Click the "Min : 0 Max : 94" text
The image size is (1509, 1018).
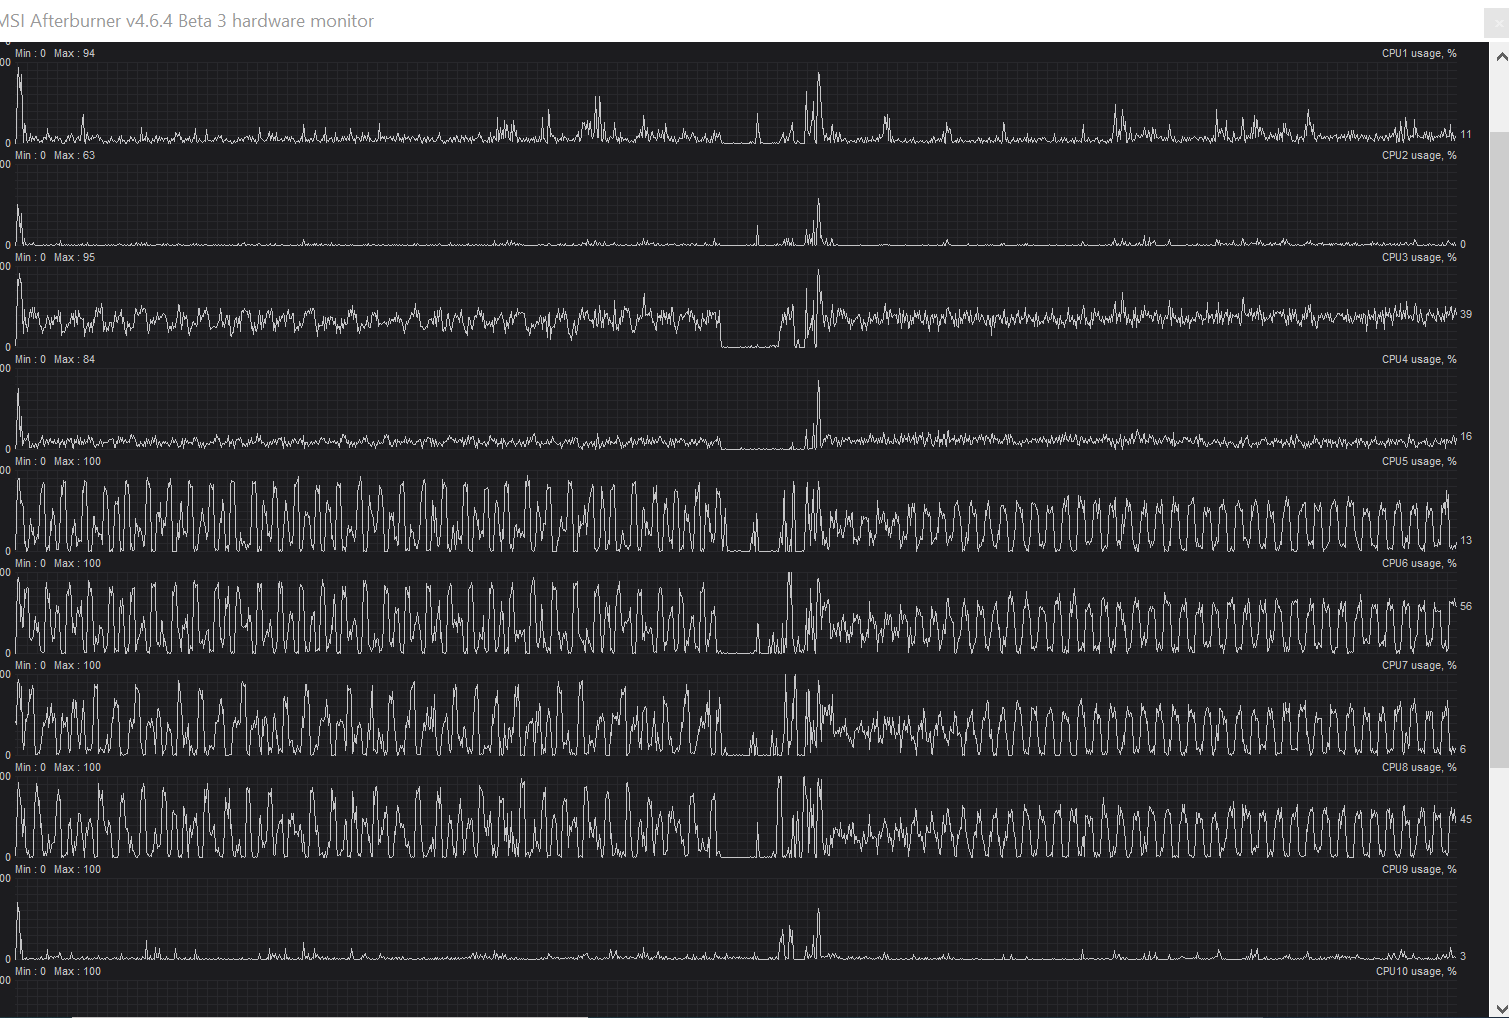click(x=55, y=54)
